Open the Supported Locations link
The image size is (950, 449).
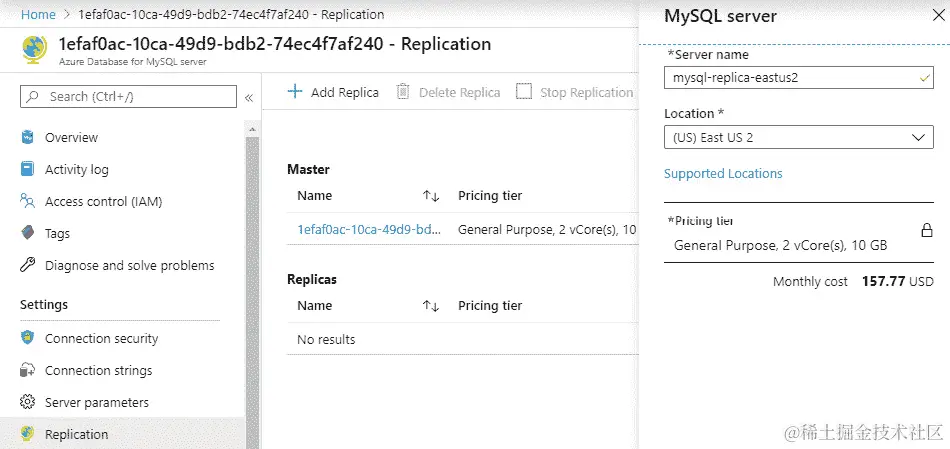[x=723, y=173]
